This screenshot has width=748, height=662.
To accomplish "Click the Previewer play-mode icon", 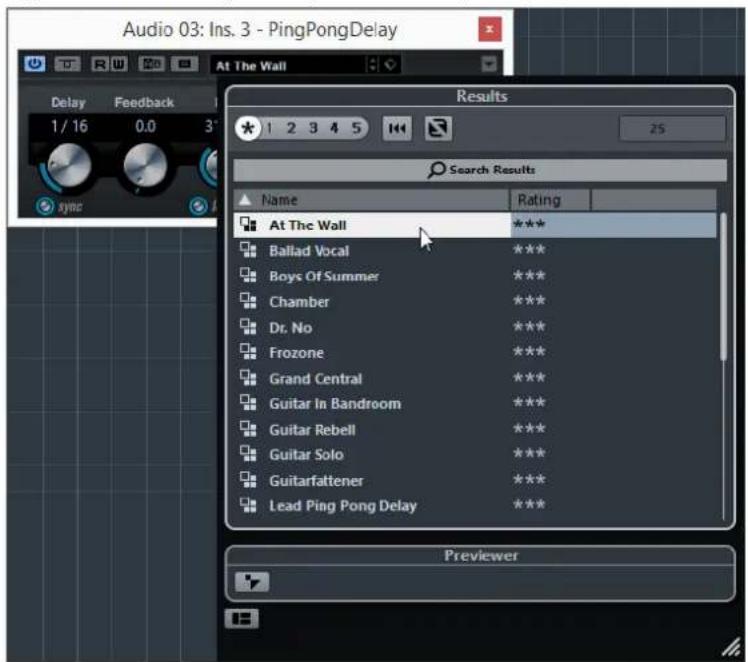I will (252, 582).
